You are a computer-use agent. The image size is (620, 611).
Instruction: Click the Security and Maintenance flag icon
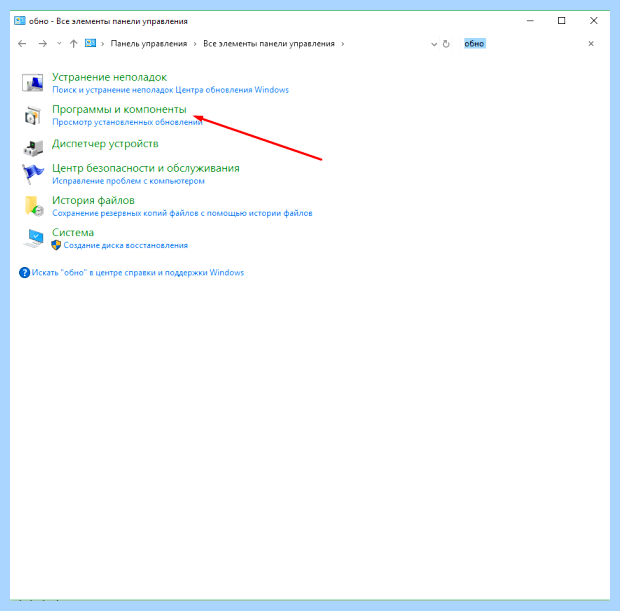32,174
